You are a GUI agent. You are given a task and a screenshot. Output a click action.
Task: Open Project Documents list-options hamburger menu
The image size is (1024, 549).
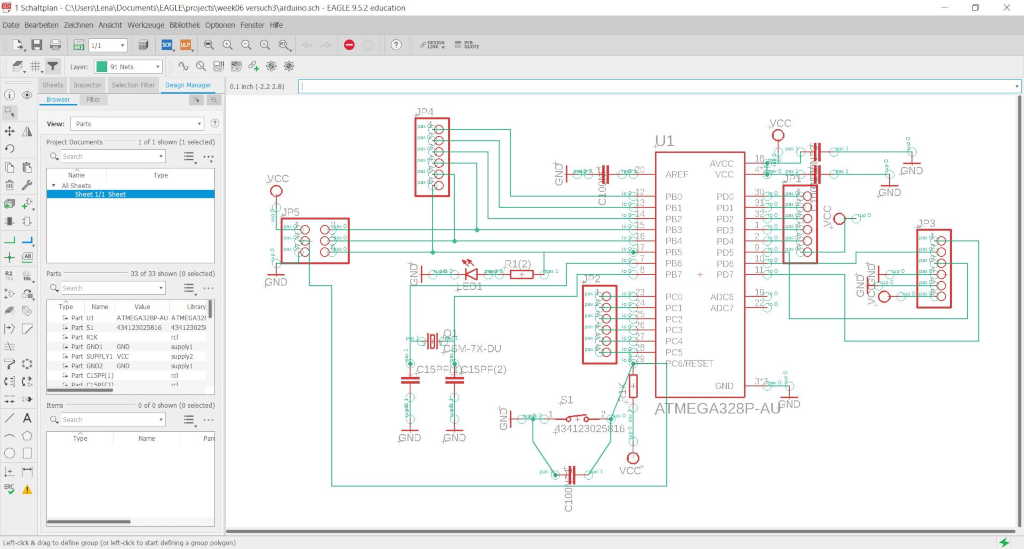(x=189, y=157)
